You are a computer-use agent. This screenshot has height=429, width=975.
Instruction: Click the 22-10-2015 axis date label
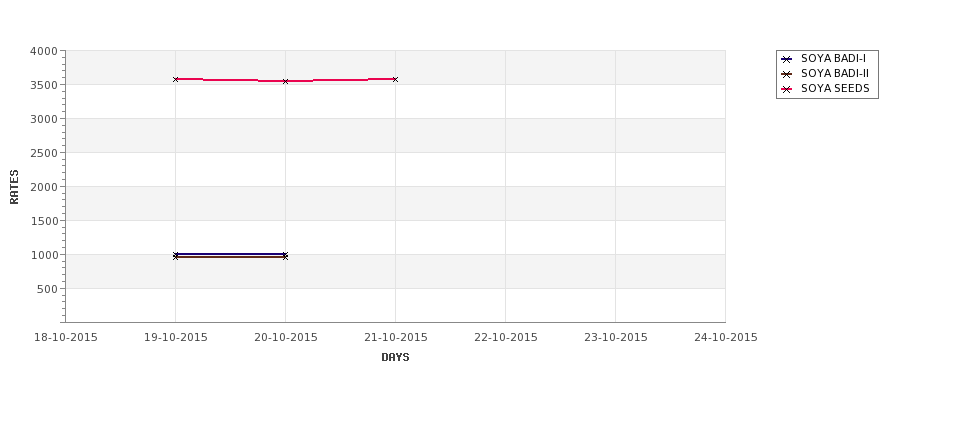[506, 338]
